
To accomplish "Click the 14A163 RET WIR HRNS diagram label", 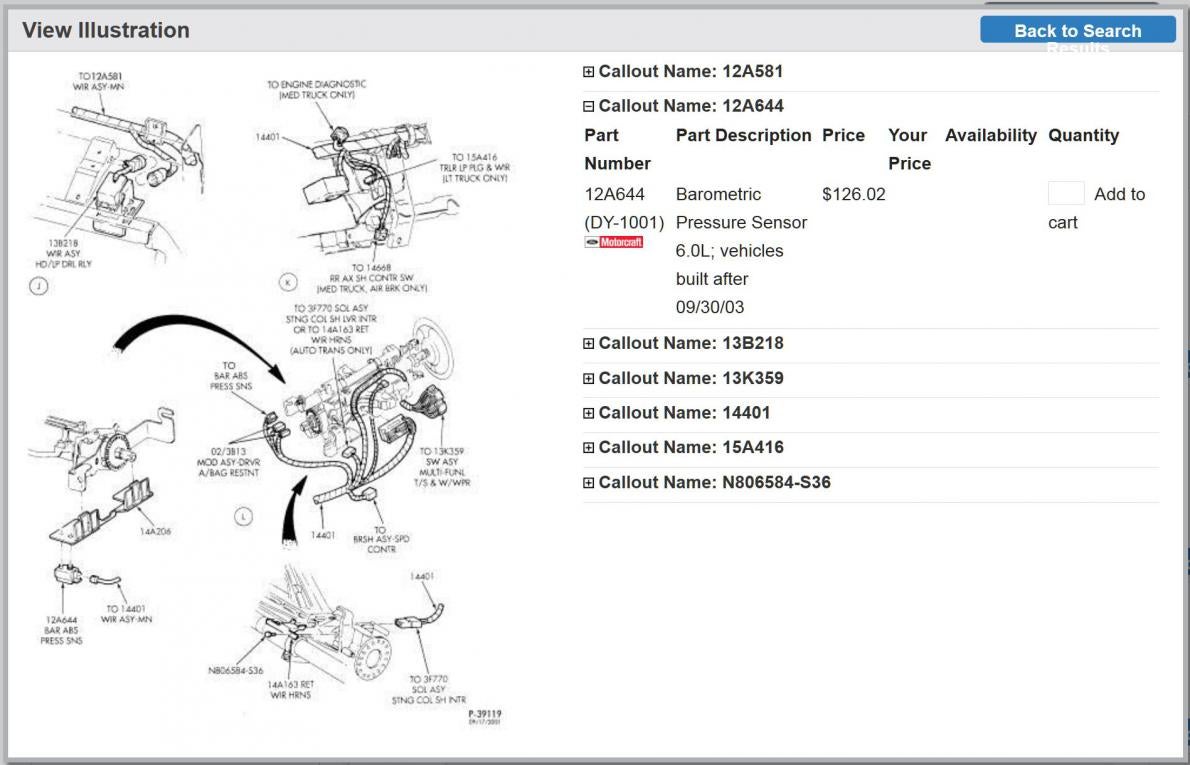I will (x=290, y=690).
